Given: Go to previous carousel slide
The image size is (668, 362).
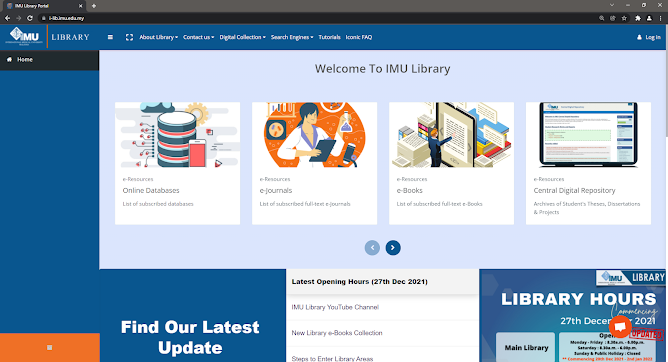Looking at the screenshot, I should 372,247.
